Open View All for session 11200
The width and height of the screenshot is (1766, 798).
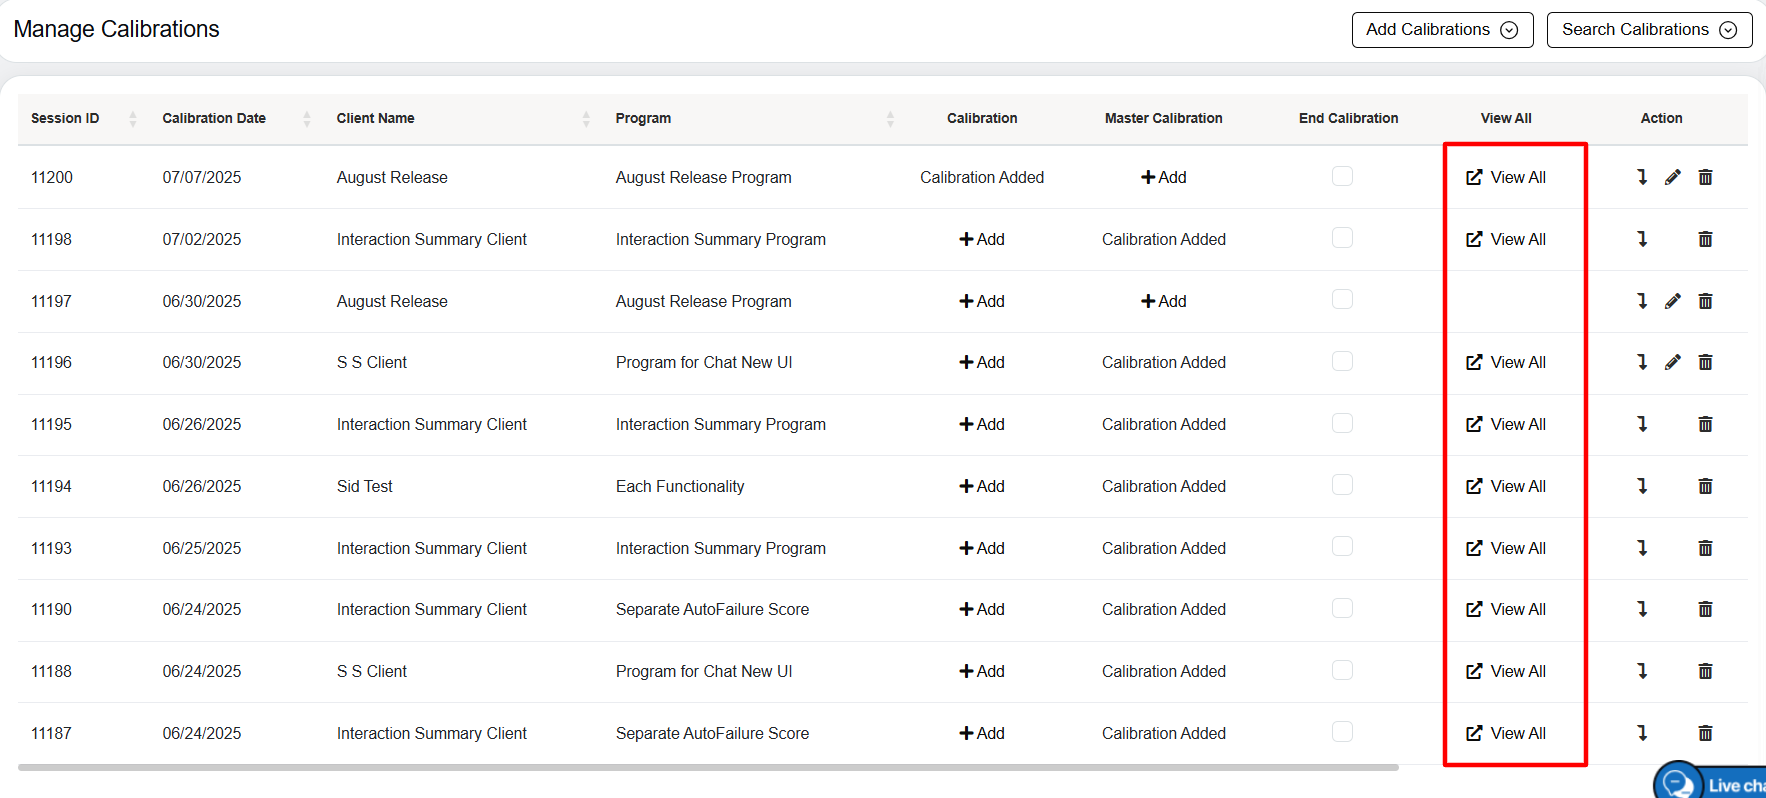pyautogui.click(x=1506, y=177)
